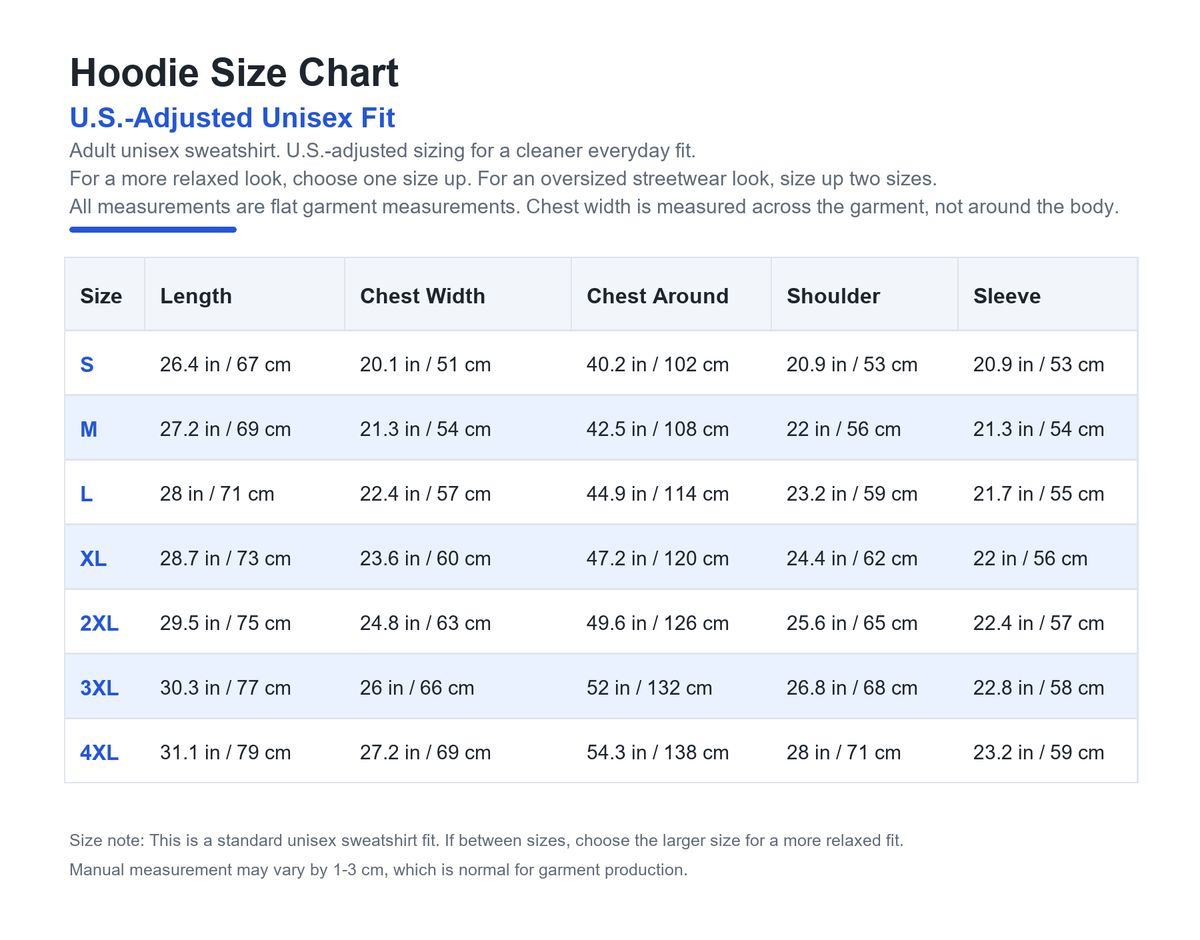
Task: Select the 3XL chest width 26 in cell
Action: (417, 688)
